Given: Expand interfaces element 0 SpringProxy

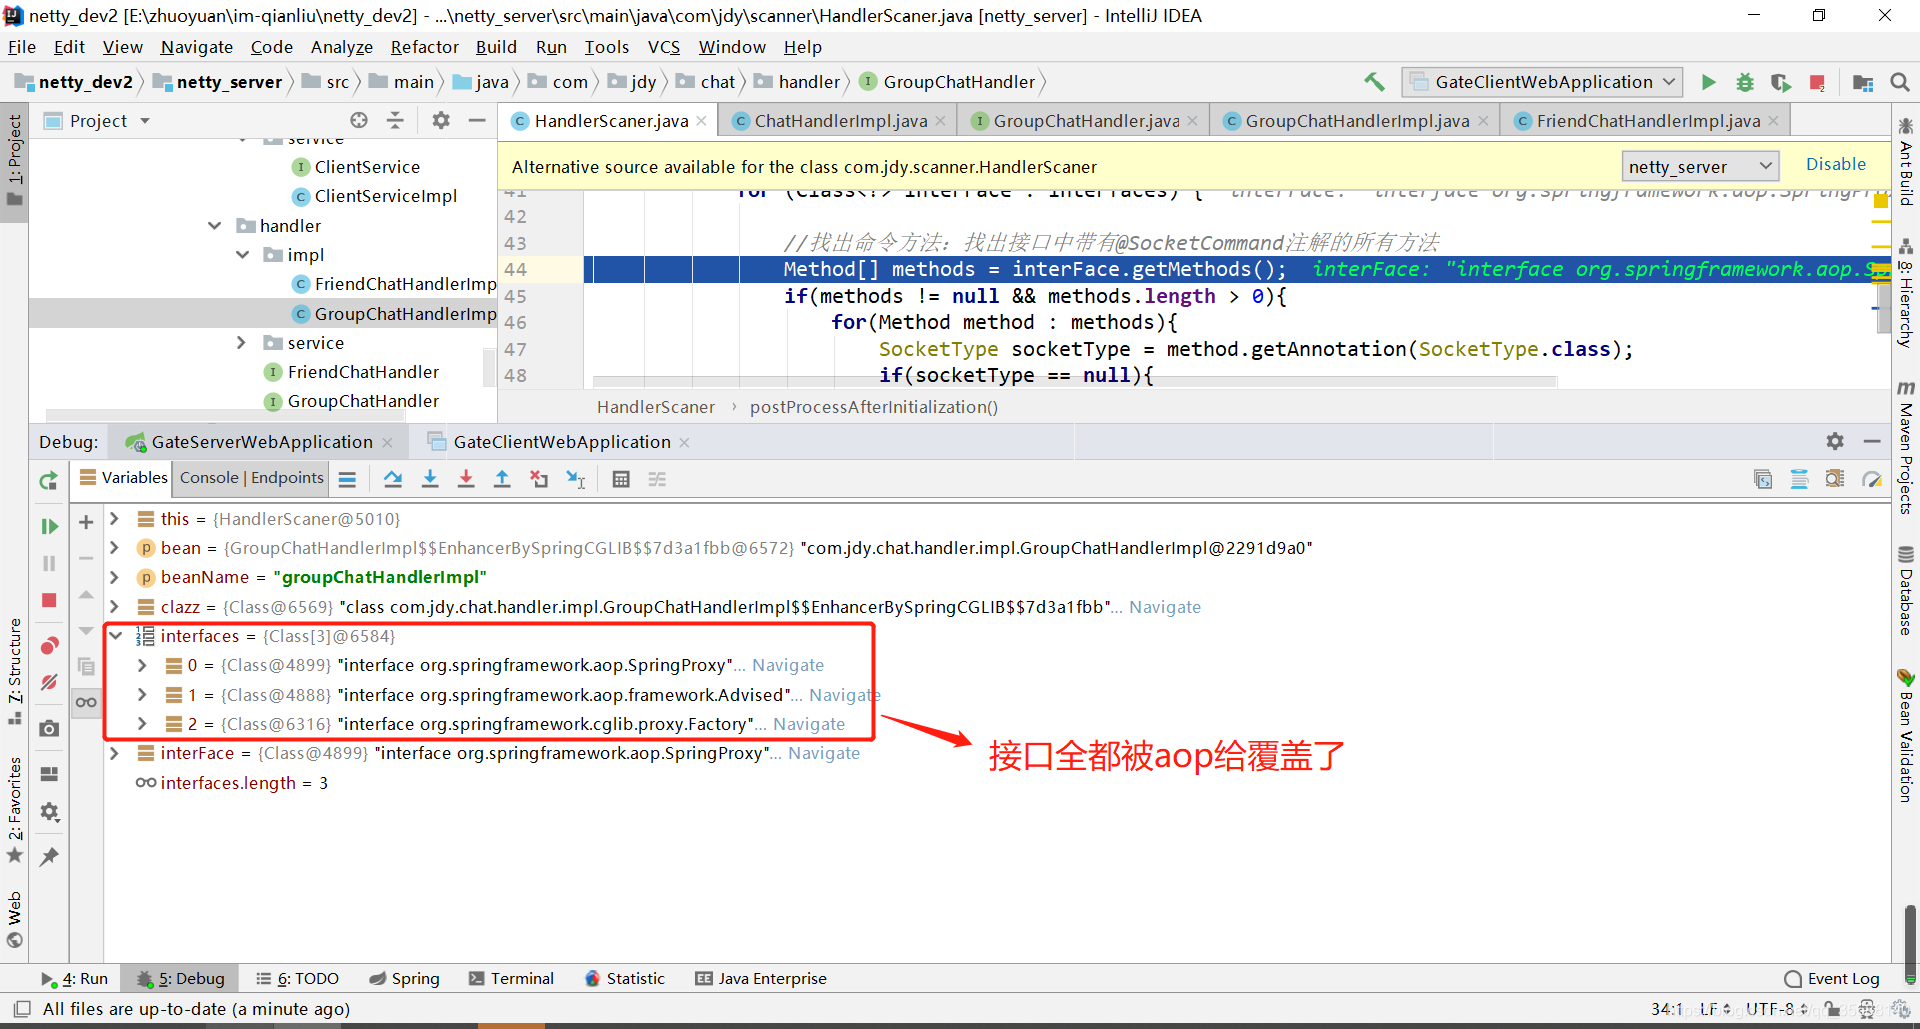Looking at the screenshot, I should 142,665.
